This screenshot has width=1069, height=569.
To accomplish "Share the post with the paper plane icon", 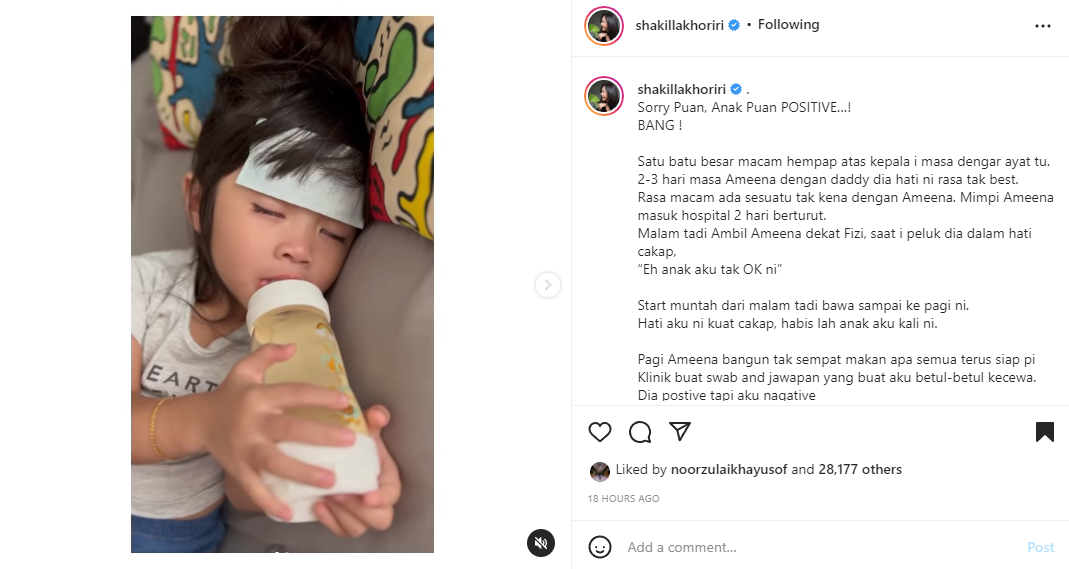I will (x=680, y=431).
